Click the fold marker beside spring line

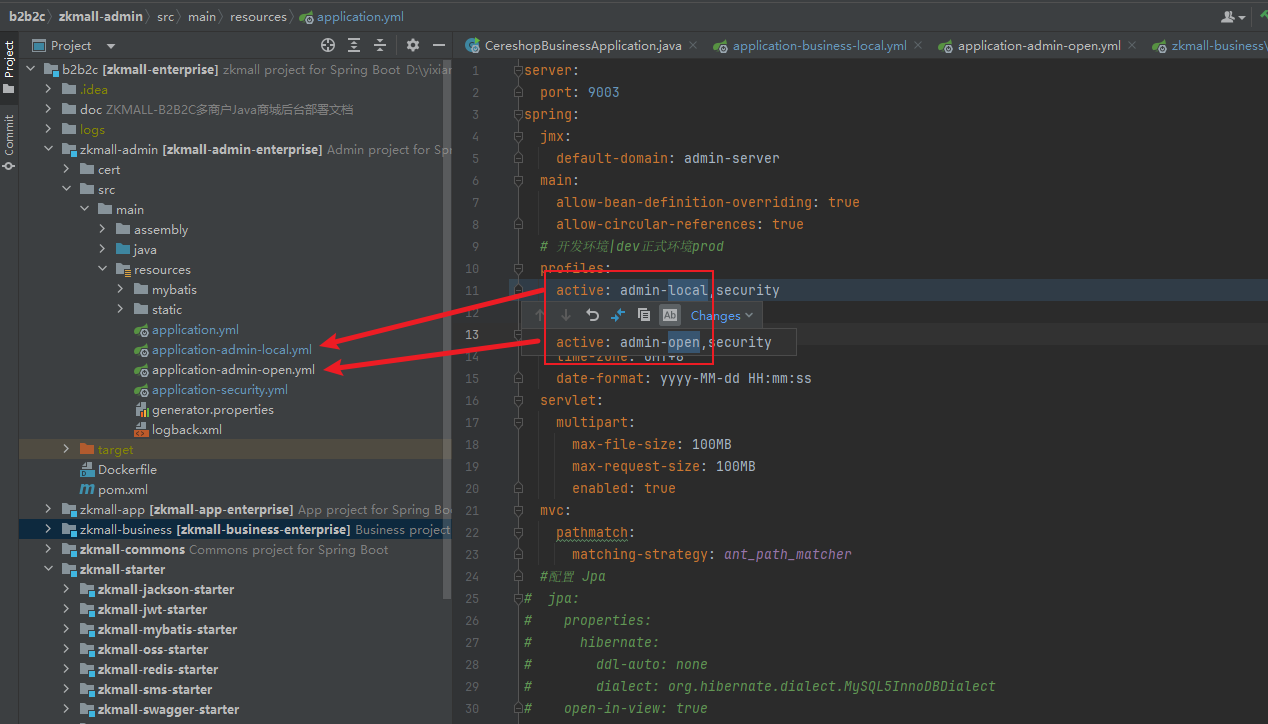click(x=518, y=114)
